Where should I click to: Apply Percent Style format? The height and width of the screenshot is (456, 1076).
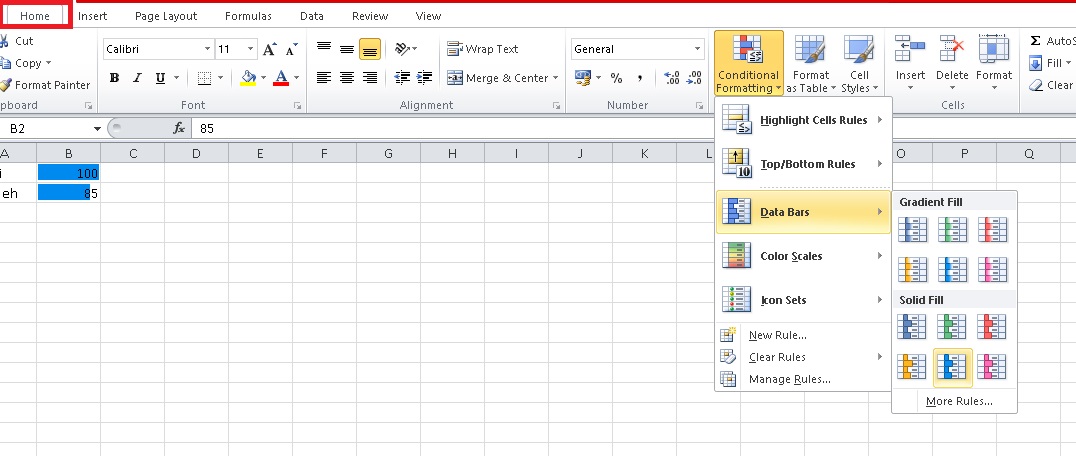(x=616, y=78)
